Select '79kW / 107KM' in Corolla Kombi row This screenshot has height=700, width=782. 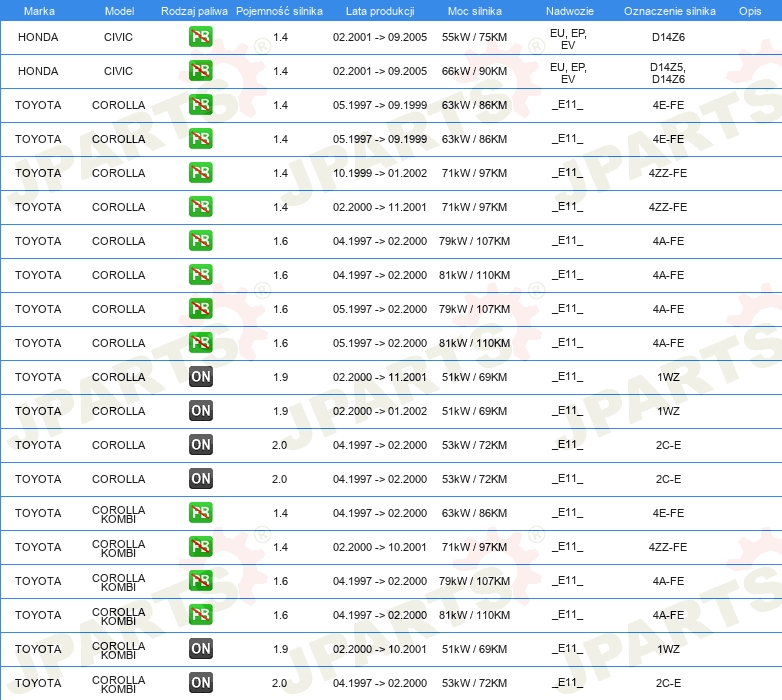point(474,581)
